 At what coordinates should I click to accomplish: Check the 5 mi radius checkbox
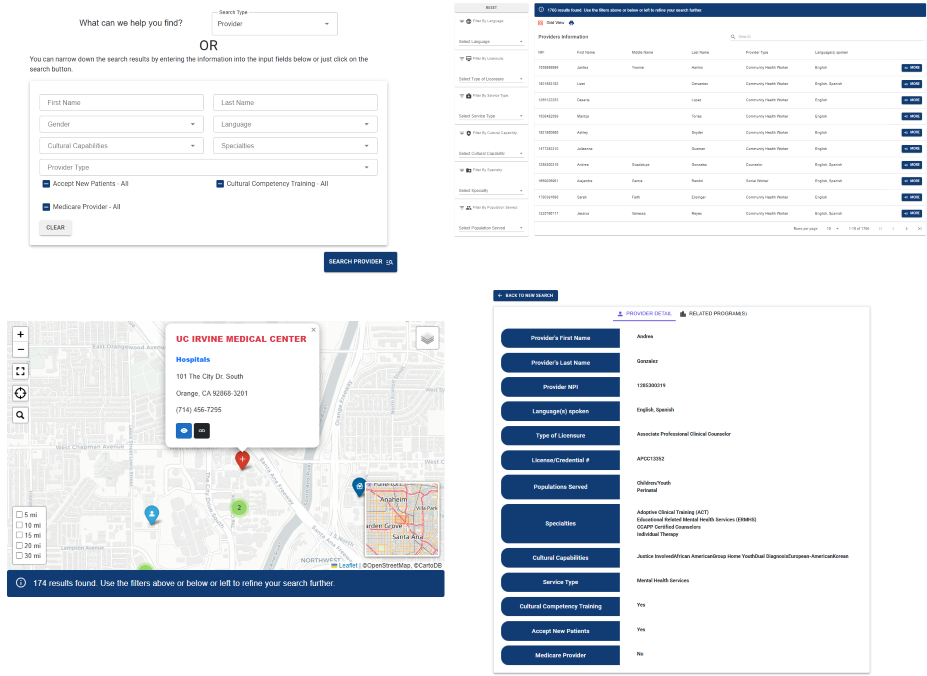tap(19, 515)
